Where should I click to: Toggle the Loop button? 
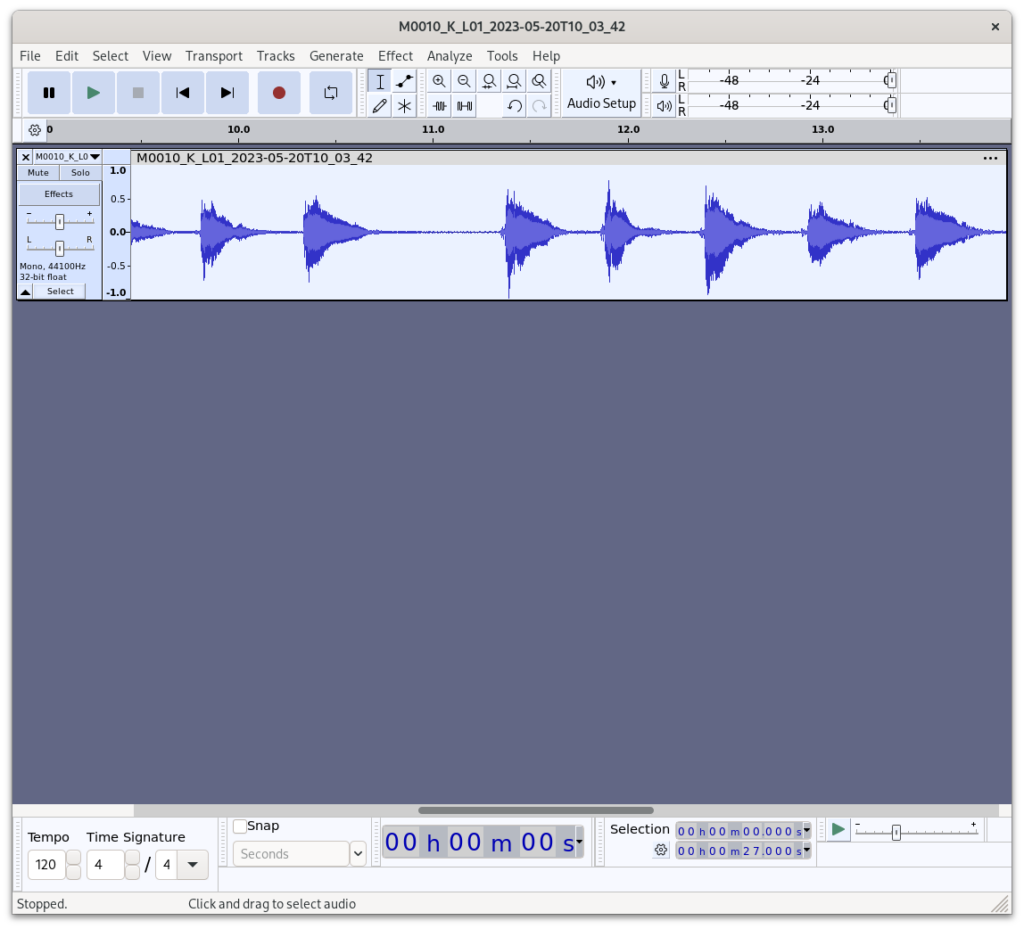tap(330, 93)
